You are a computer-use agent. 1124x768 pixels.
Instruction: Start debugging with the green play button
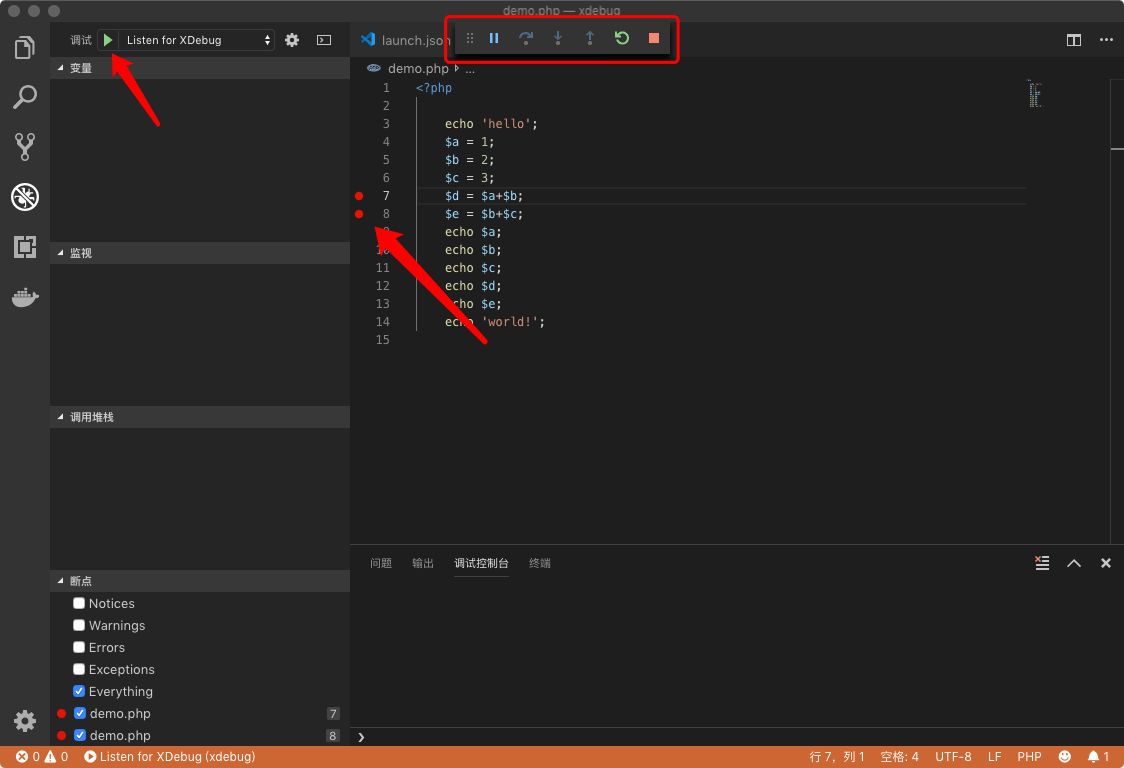coord(107,40)
